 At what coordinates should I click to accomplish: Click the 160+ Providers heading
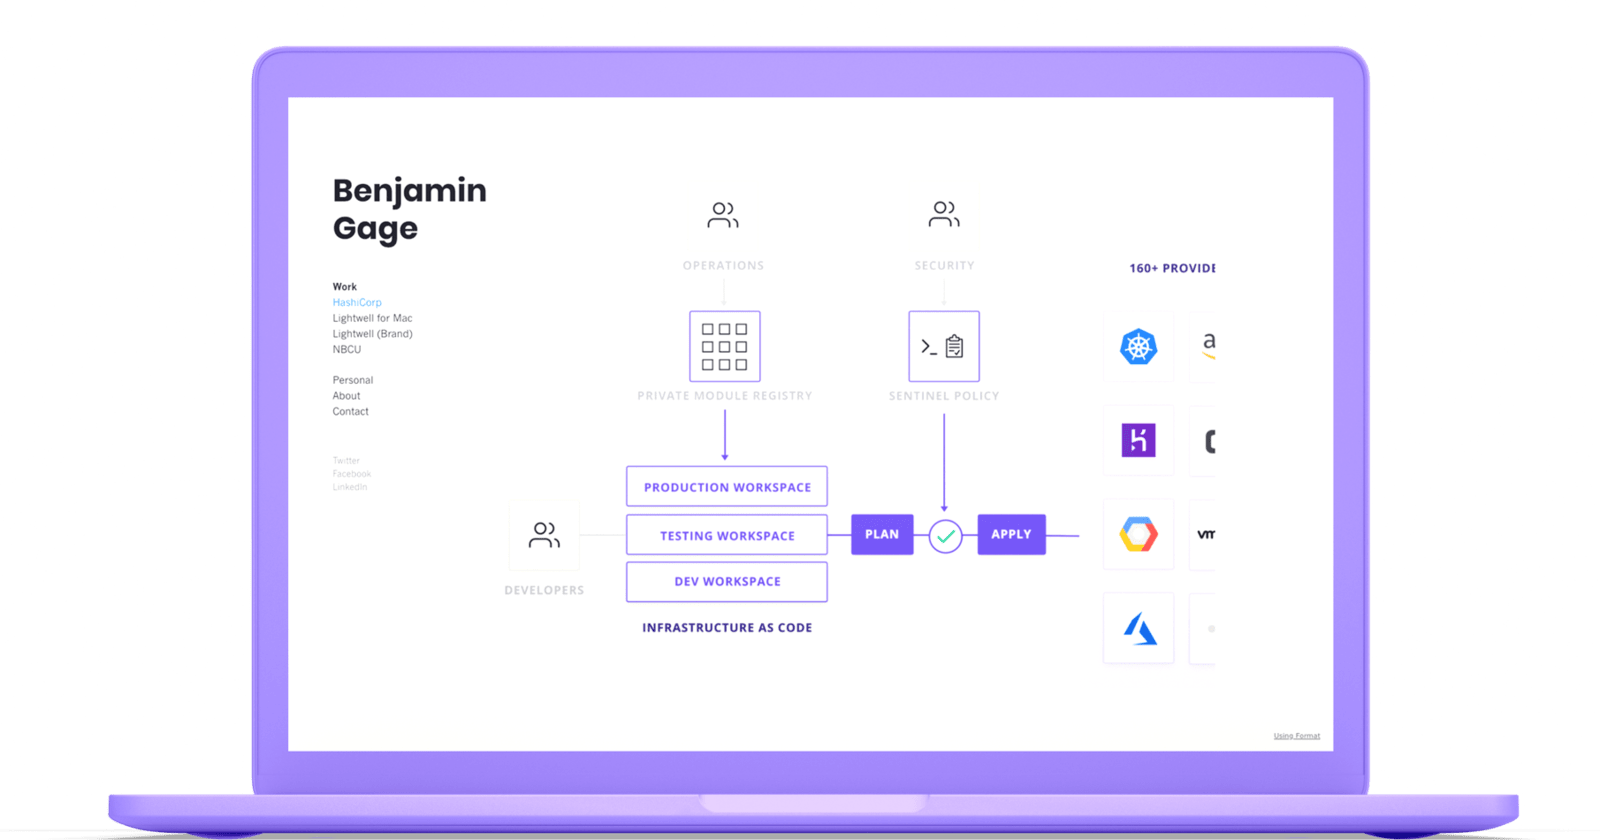[1172, 268]
